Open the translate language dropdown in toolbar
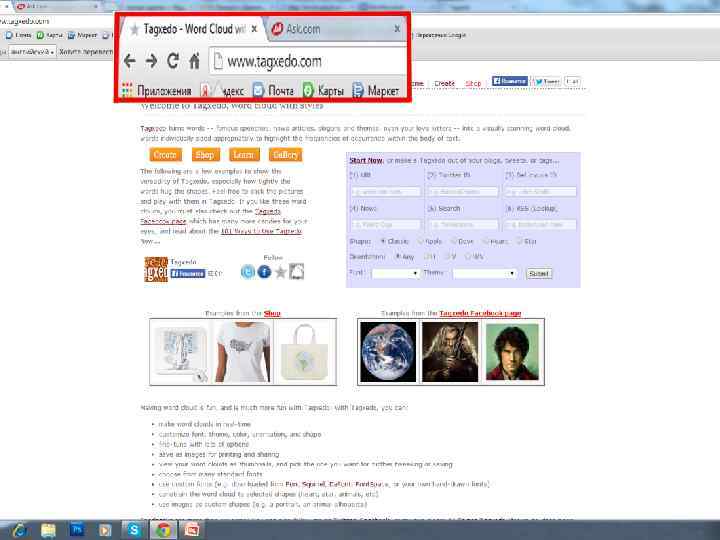 [32, 52]
